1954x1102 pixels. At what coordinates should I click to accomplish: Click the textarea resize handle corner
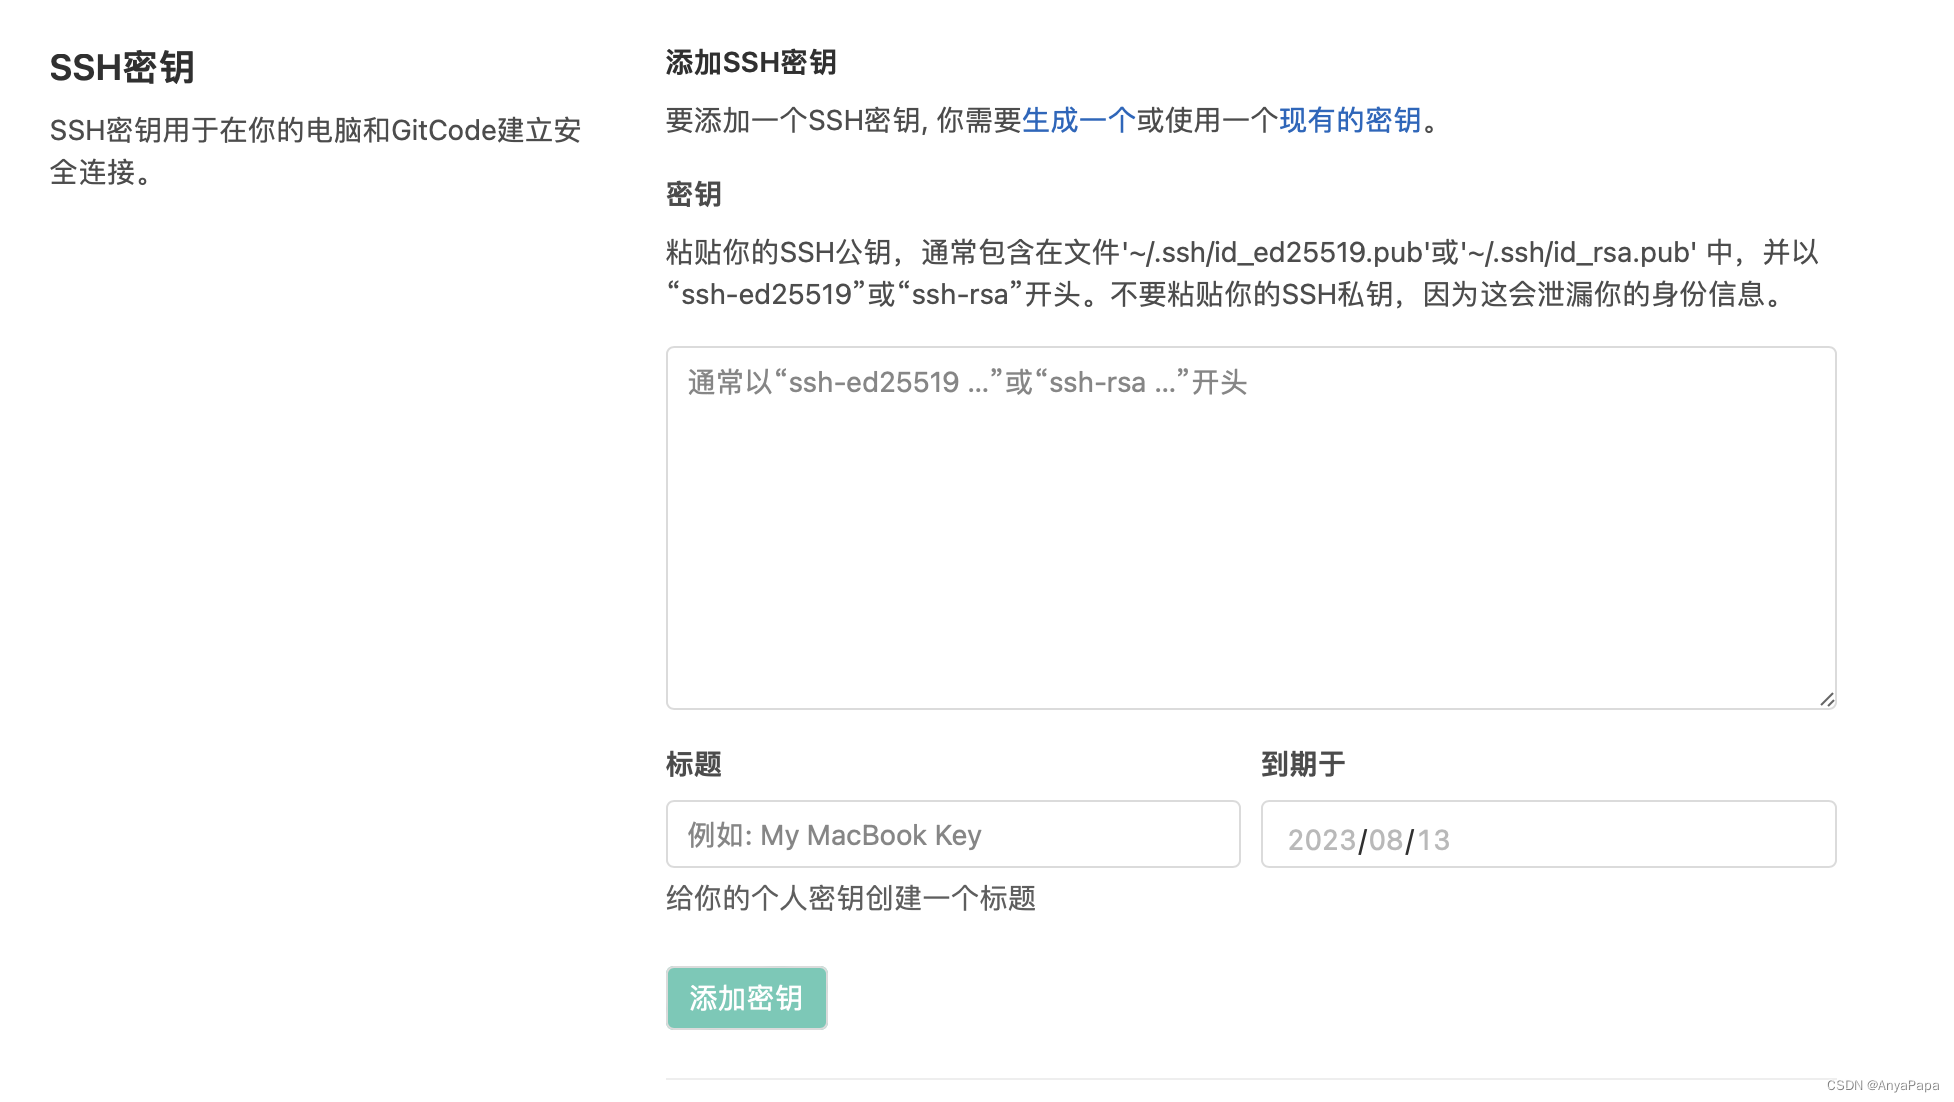(1827, 700)
